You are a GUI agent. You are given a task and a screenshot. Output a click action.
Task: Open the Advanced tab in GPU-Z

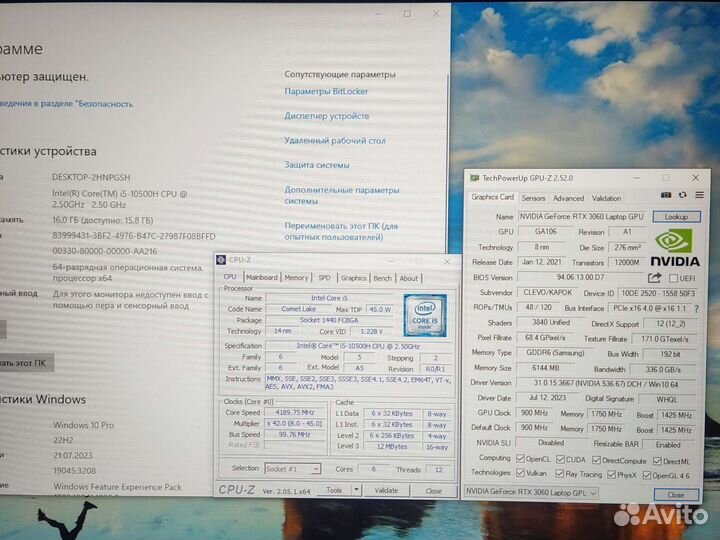coord(568,198)
